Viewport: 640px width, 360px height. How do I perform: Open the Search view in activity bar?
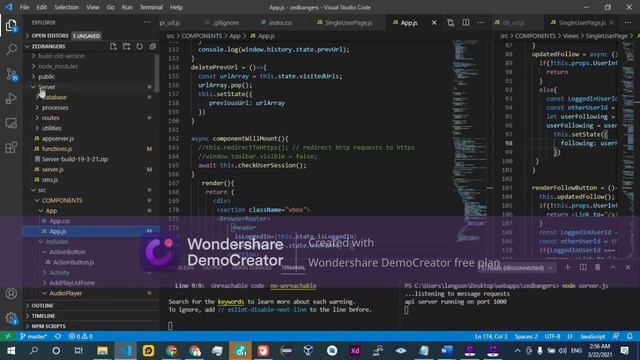point(11,50)
